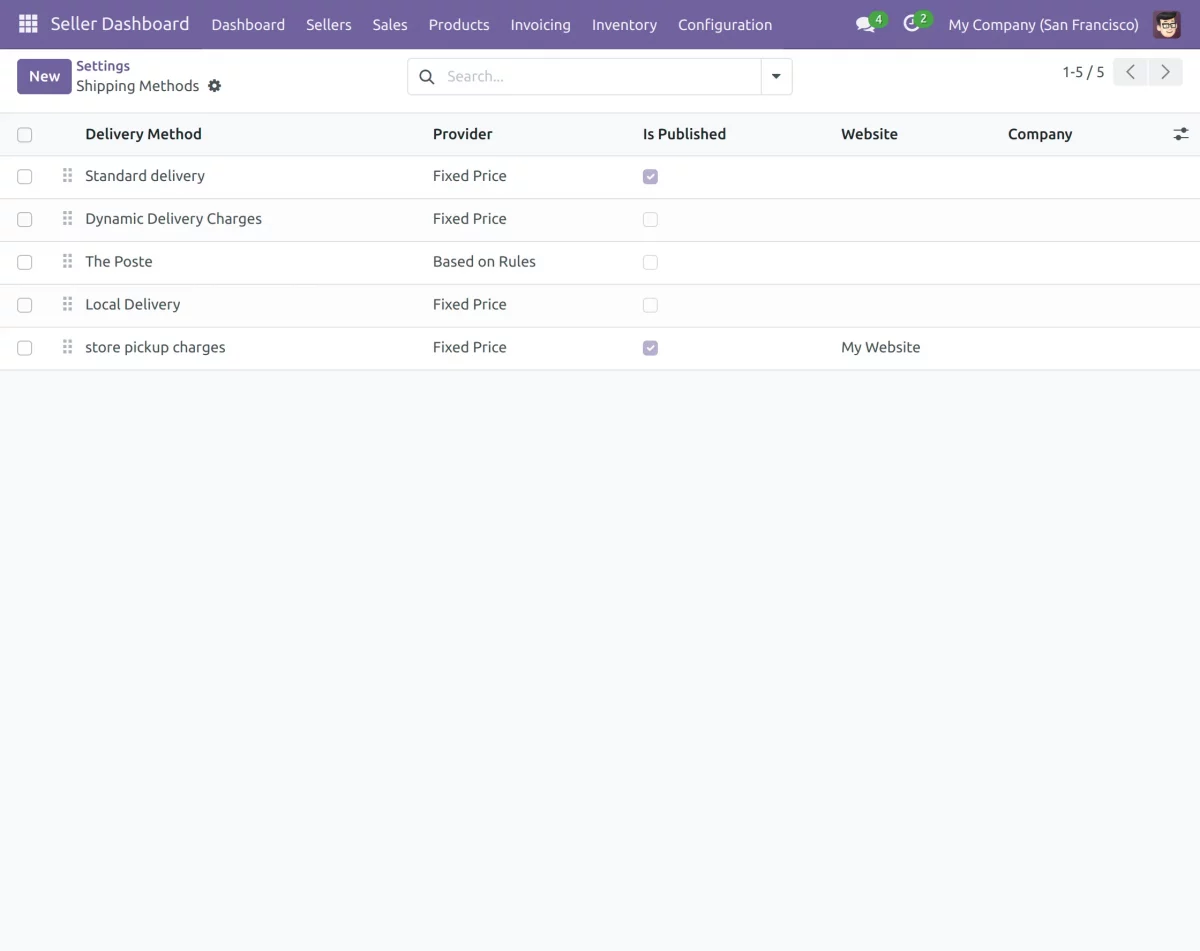Click the gear icon beside Shipping Methods
1200x951 pixels.
[x=214, y=86]
